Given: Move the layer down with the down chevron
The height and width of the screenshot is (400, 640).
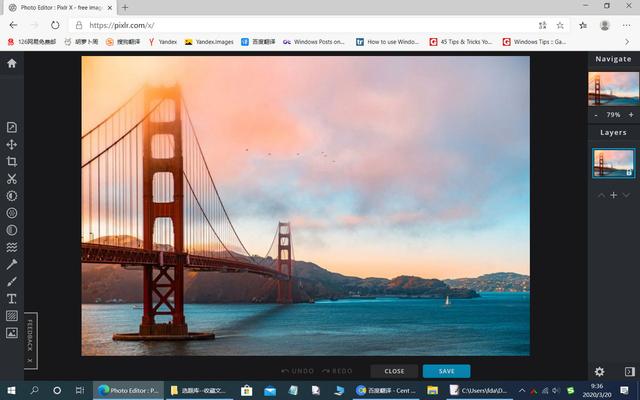Looking at the screenshot, I should tap(627, 195).
